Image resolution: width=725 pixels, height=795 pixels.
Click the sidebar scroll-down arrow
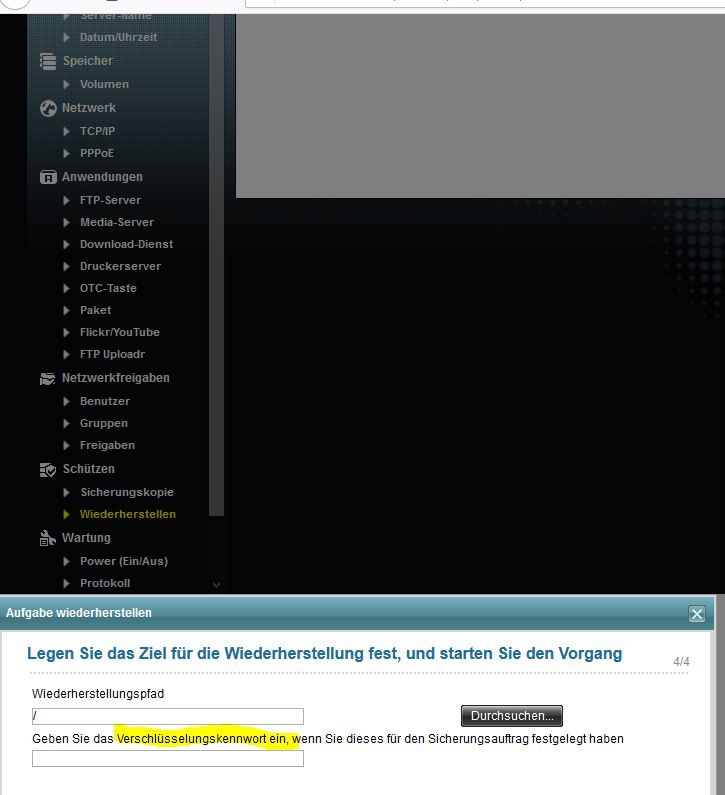[x=217, y=584]
